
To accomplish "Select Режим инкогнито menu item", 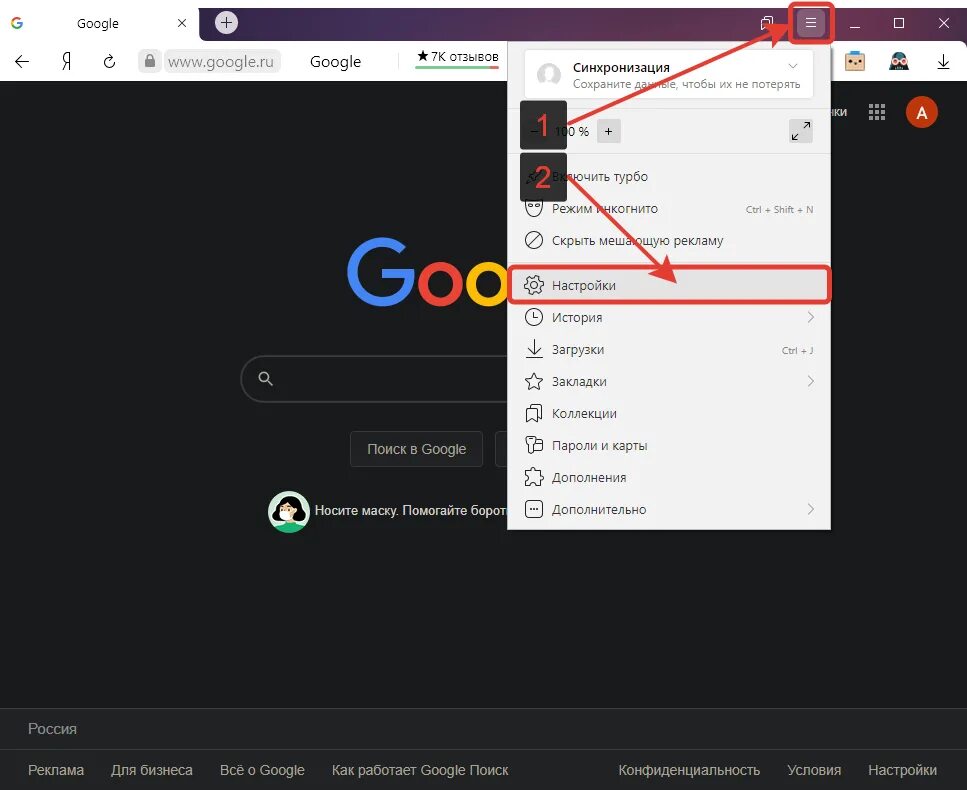I will click(669, 209).
